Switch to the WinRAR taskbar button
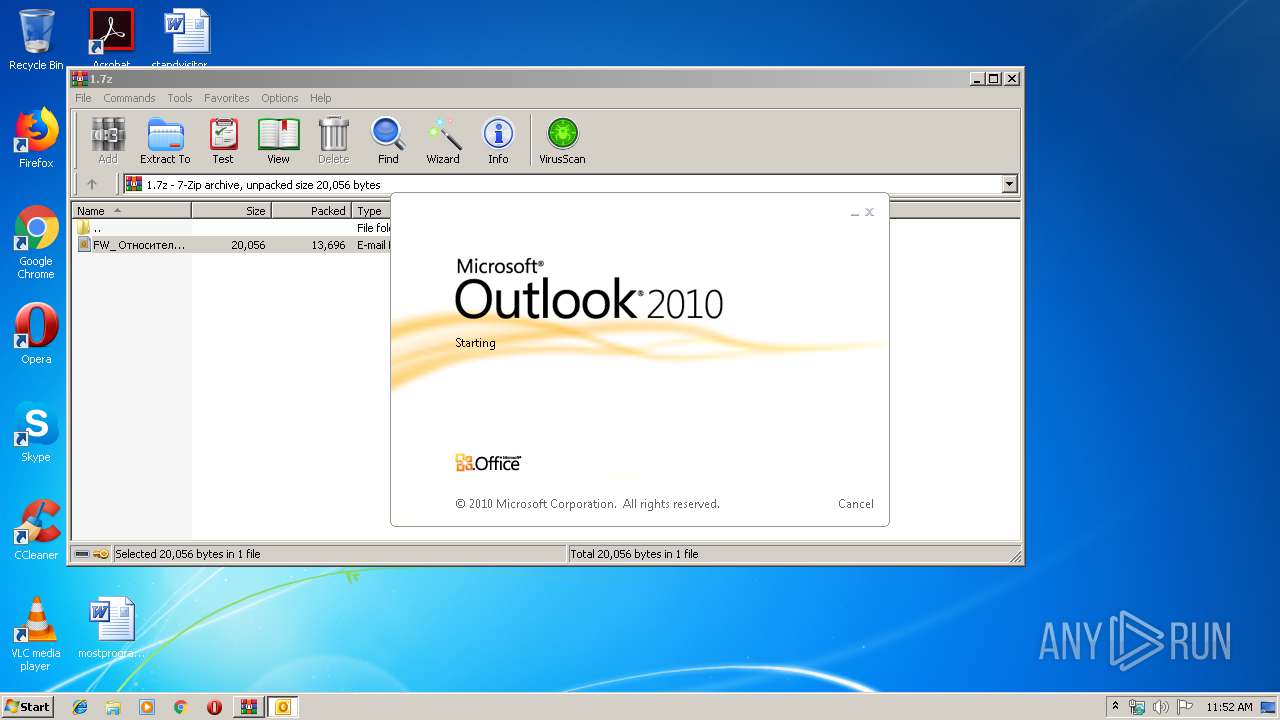The image size is (1280, 720). coord(249,707)
